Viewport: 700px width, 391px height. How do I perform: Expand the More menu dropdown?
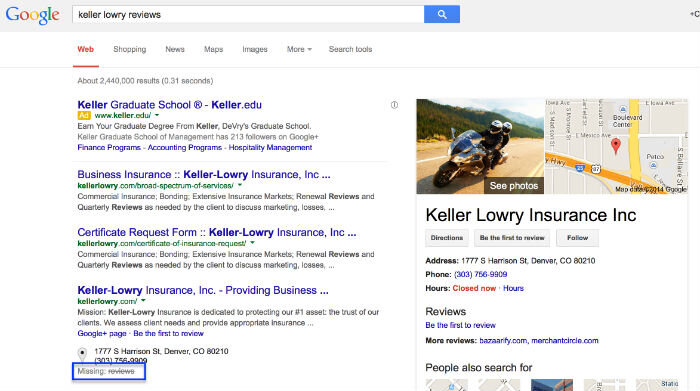click(x=299, y=49)
